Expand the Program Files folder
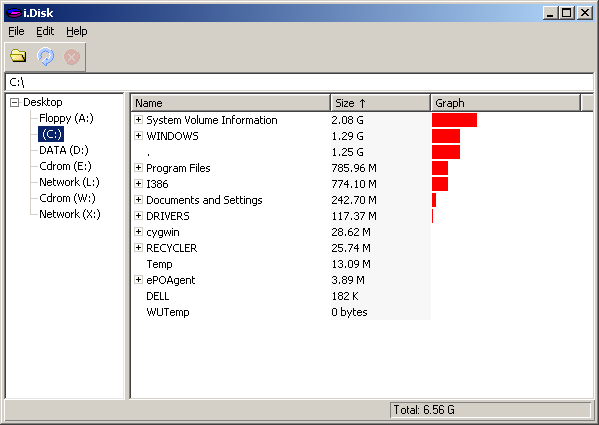Image resolution: width=599 pixels, height=425 pixels. coord(138,168)
